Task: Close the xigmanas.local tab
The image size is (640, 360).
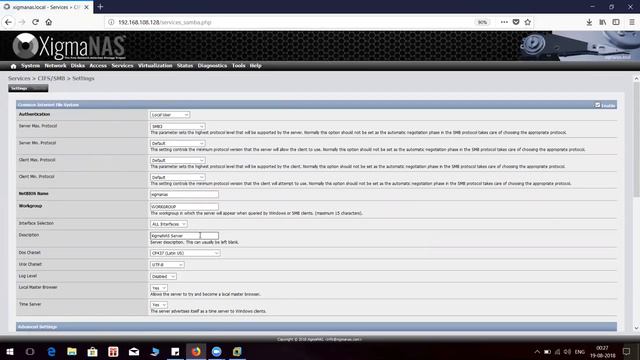Action: tap(87, 7)
